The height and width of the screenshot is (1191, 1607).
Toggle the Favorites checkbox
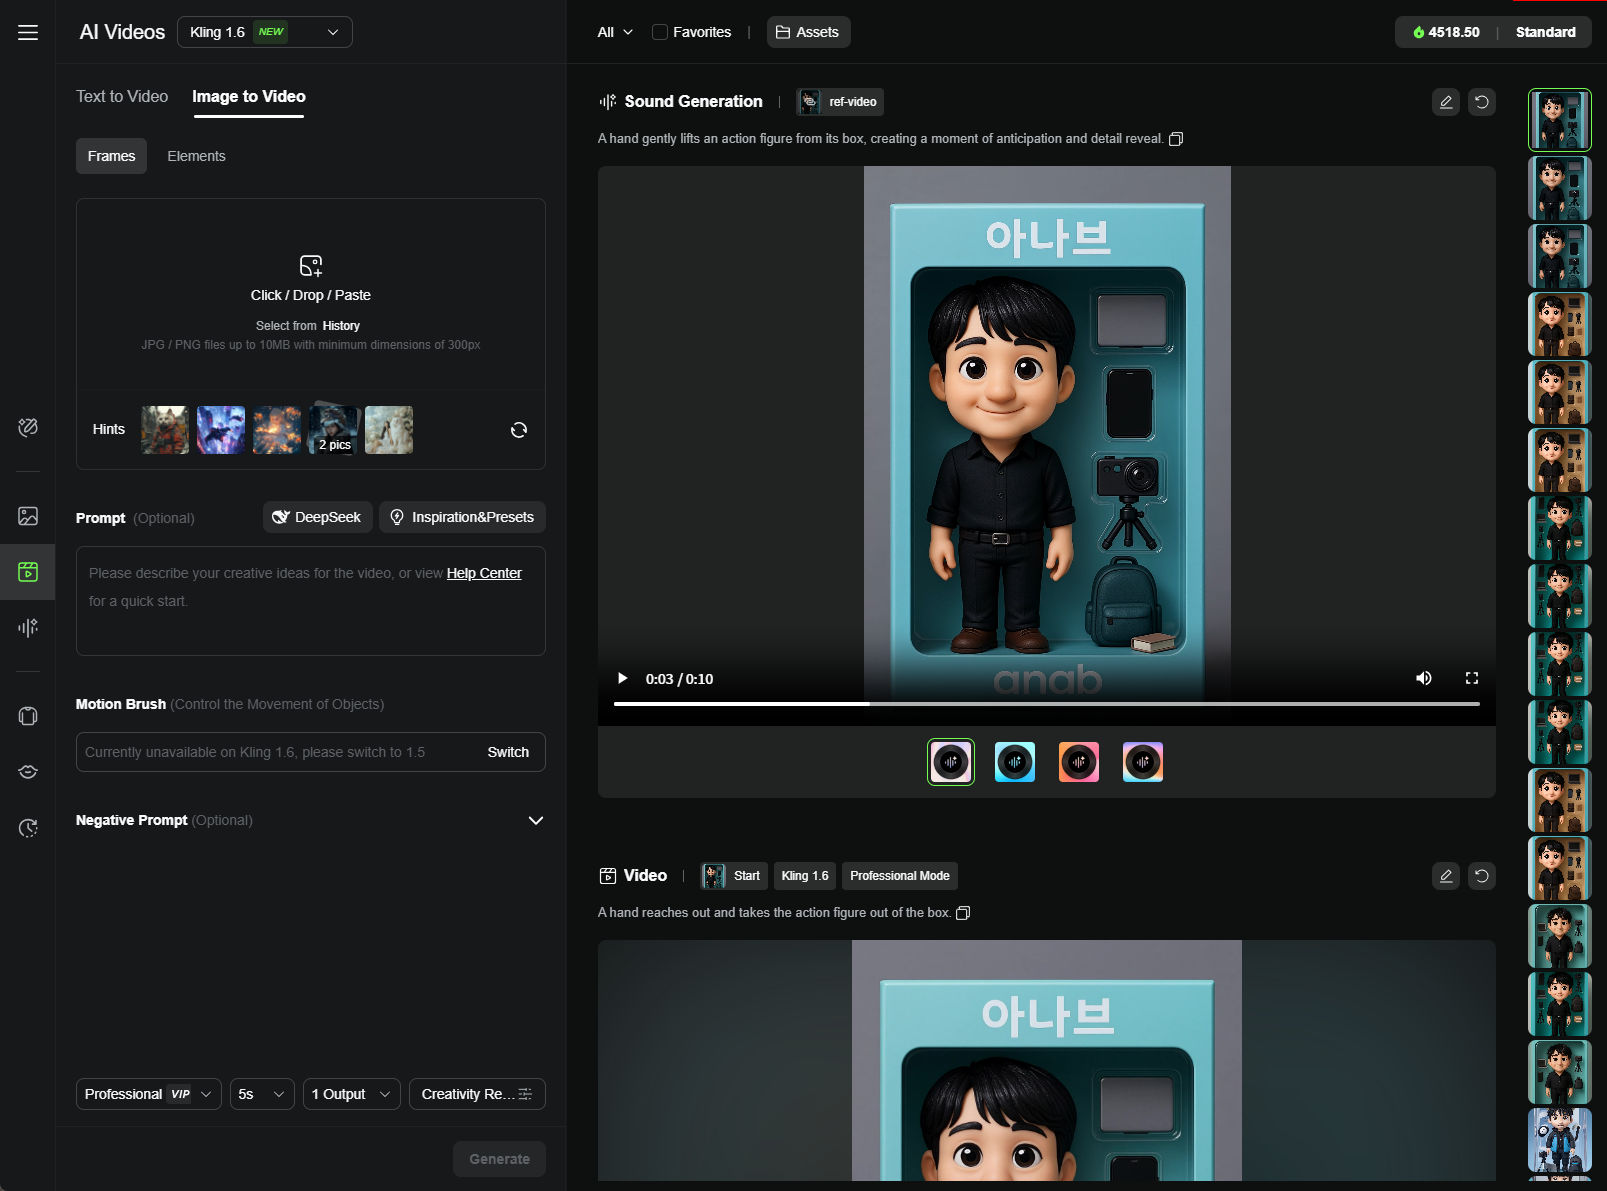(x=660, y=32)
